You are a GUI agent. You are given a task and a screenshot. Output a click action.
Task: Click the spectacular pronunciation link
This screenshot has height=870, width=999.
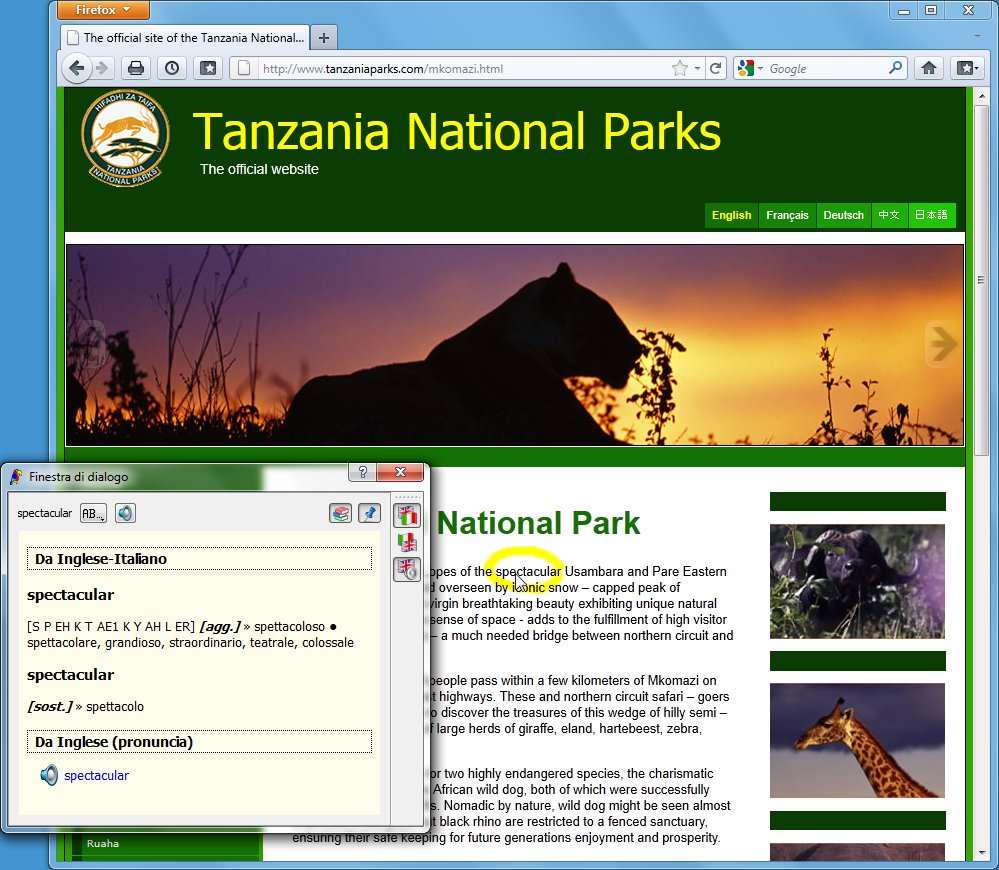pyautogui.click(x=96, y=776)
